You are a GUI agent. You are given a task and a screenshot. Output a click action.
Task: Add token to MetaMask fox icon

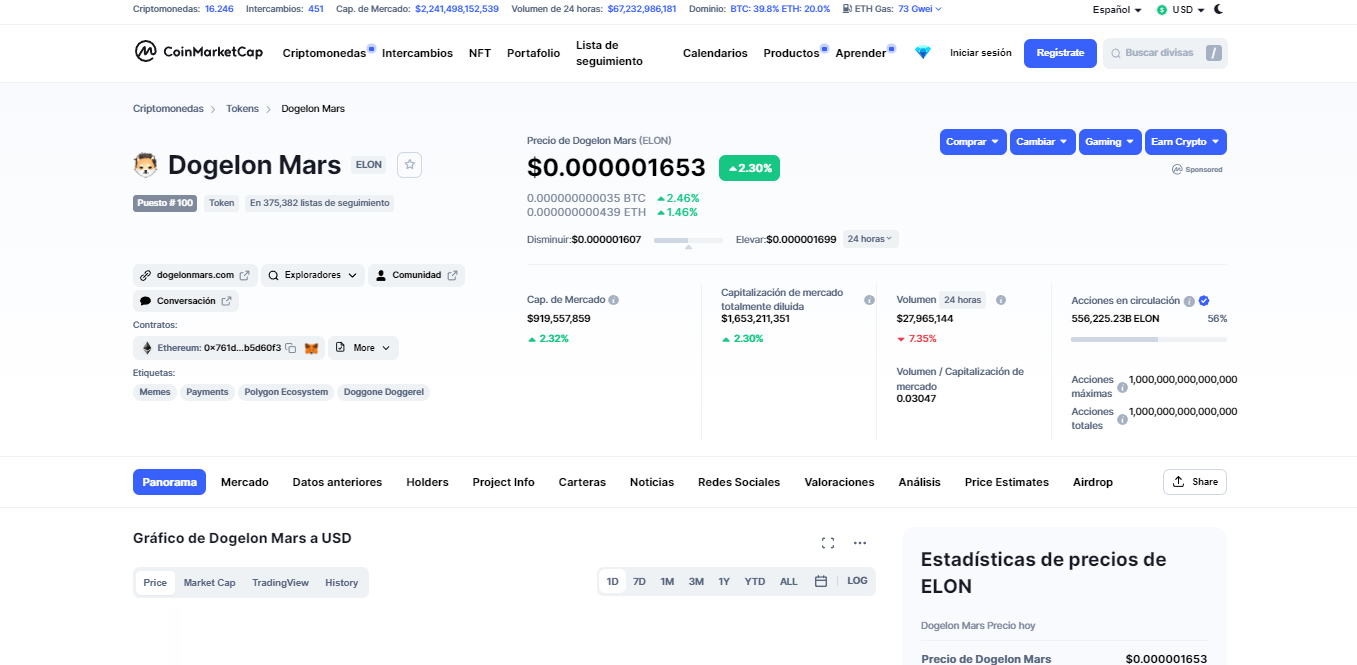(312, 348)
